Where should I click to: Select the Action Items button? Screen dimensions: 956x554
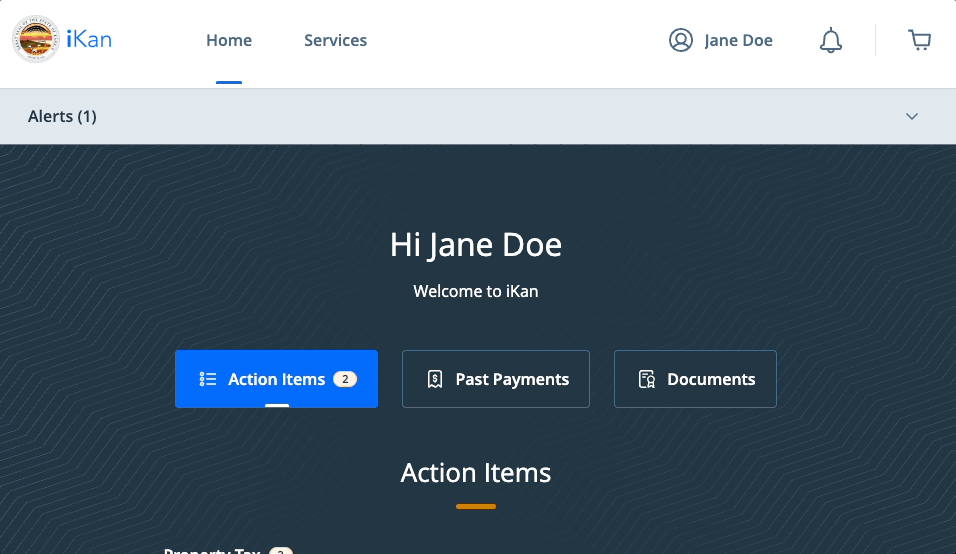(x=276, y=379)
